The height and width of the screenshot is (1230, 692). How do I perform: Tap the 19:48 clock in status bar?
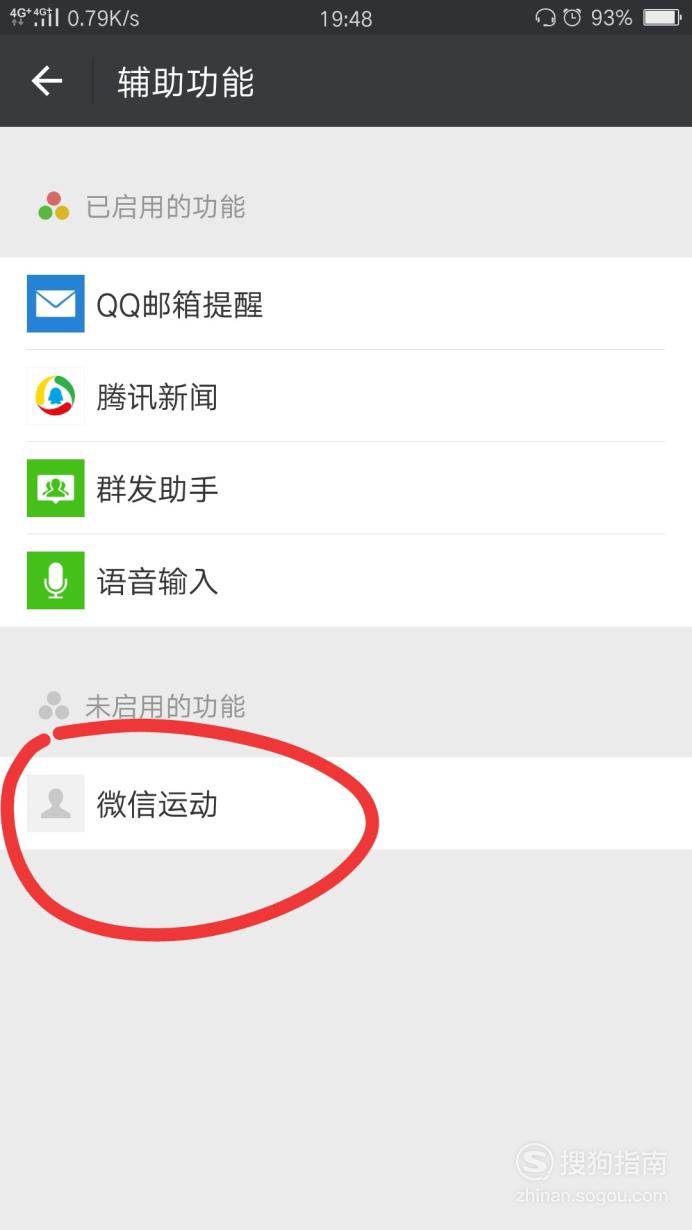pyautogui.click(x=346, y=18)
